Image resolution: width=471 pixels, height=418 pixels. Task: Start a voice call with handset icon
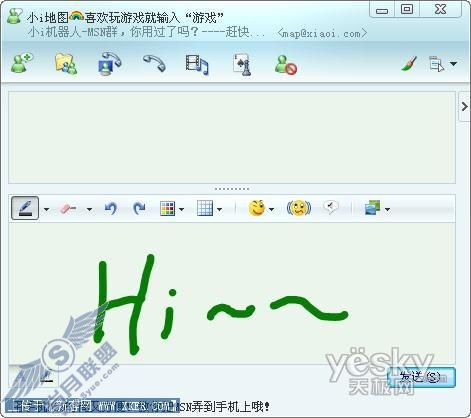point(154,63)
